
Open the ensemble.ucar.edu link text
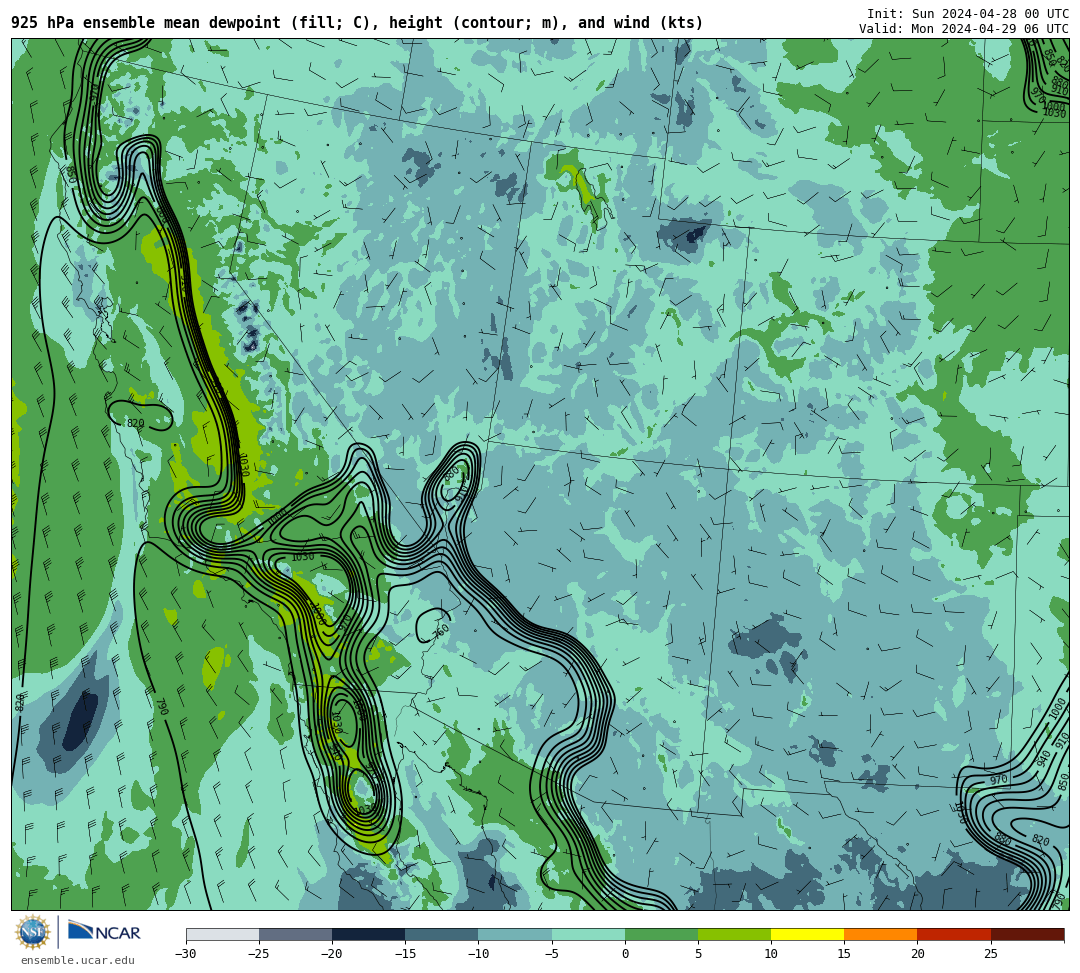[78, 960]
